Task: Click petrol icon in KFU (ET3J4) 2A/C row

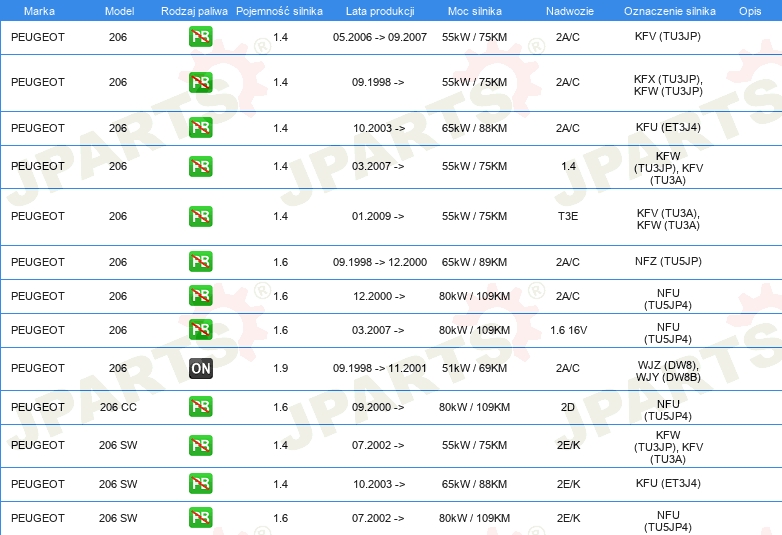Action: pyautogui.click(x=200, y=128)
